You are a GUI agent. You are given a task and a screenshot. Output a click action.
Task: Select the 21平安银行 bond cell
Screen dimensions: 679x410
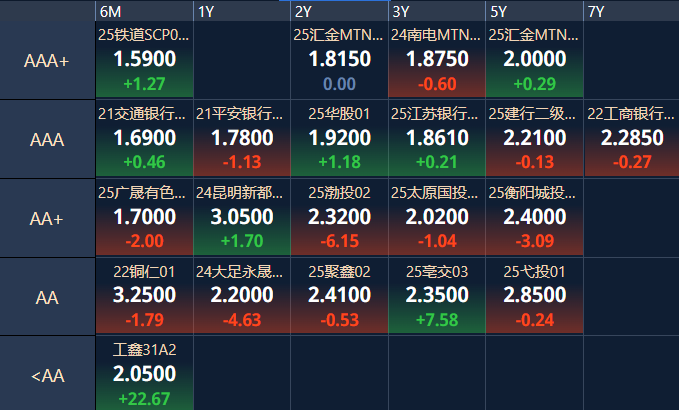click(x=241, y=139)
